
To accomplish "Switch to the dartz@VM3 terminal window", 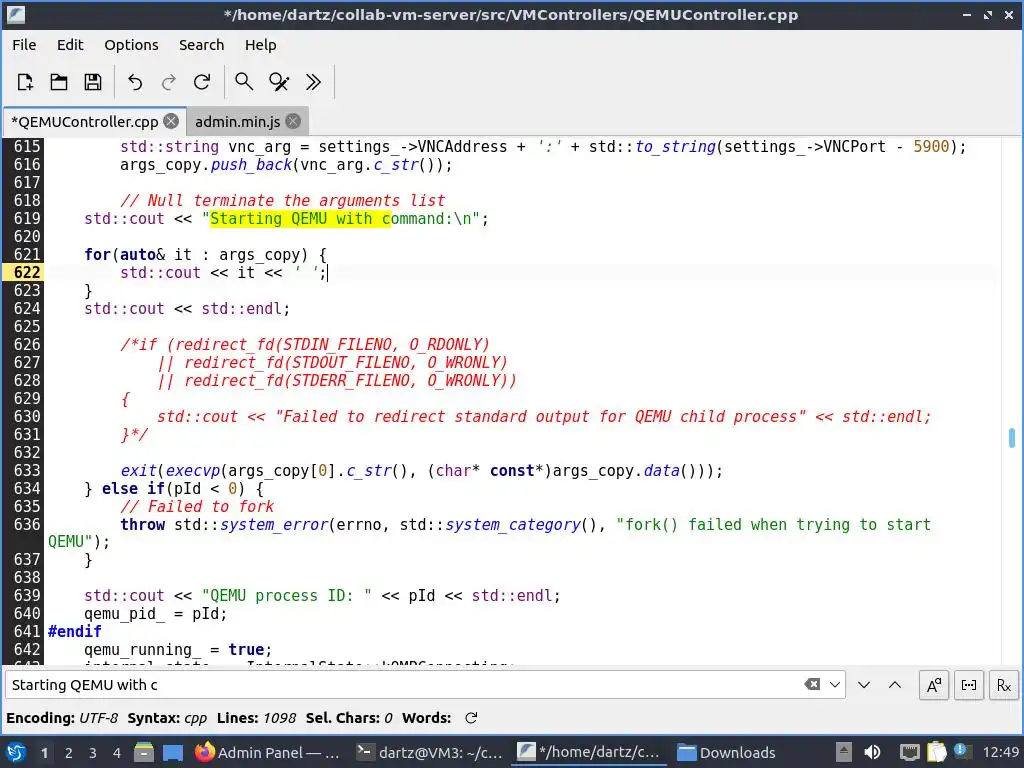I will point(430,752).
